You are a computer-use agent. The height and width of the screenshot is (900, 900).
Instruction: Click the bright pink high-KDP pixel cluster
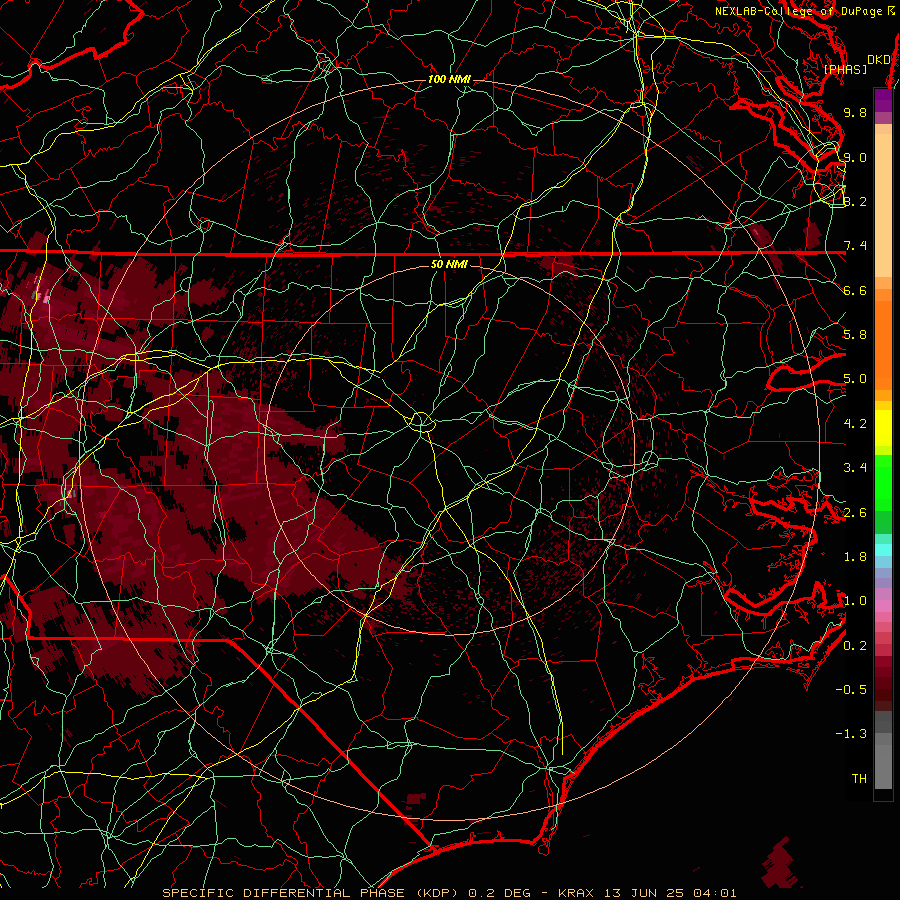41,296
